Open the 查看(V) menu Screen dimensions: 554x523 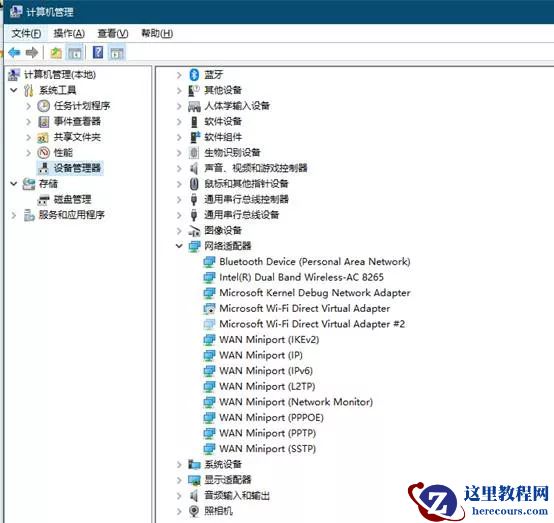[x=113, y=34]
